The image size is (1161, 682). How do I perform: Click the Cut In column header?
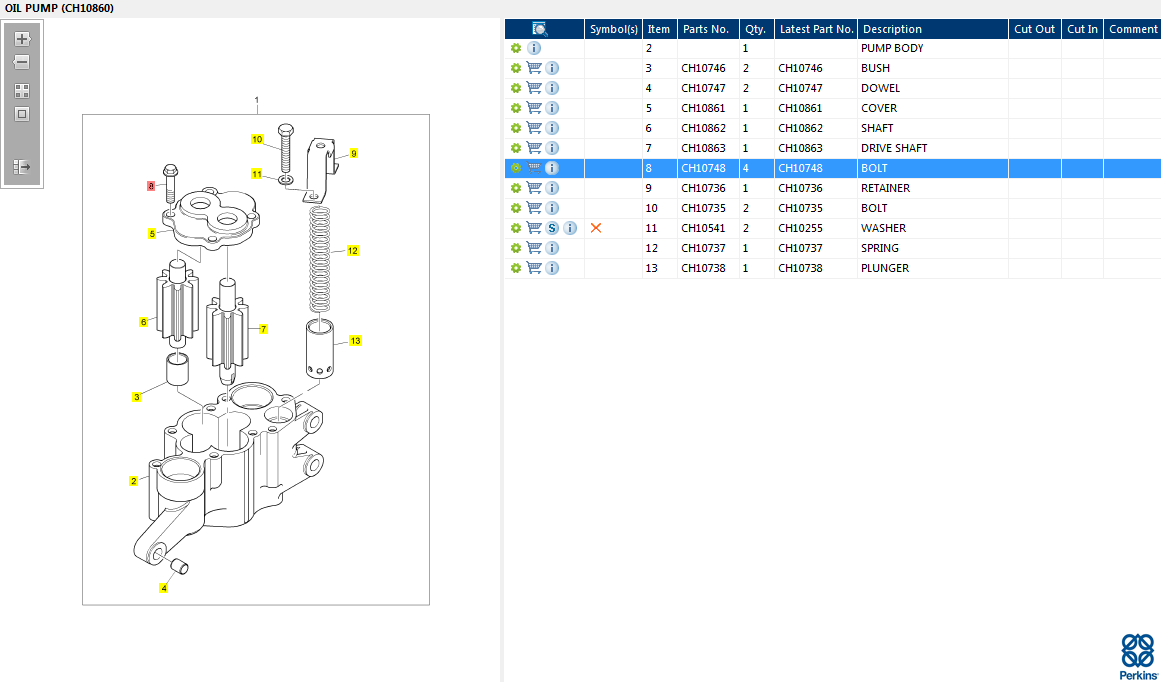[1082, 29]
